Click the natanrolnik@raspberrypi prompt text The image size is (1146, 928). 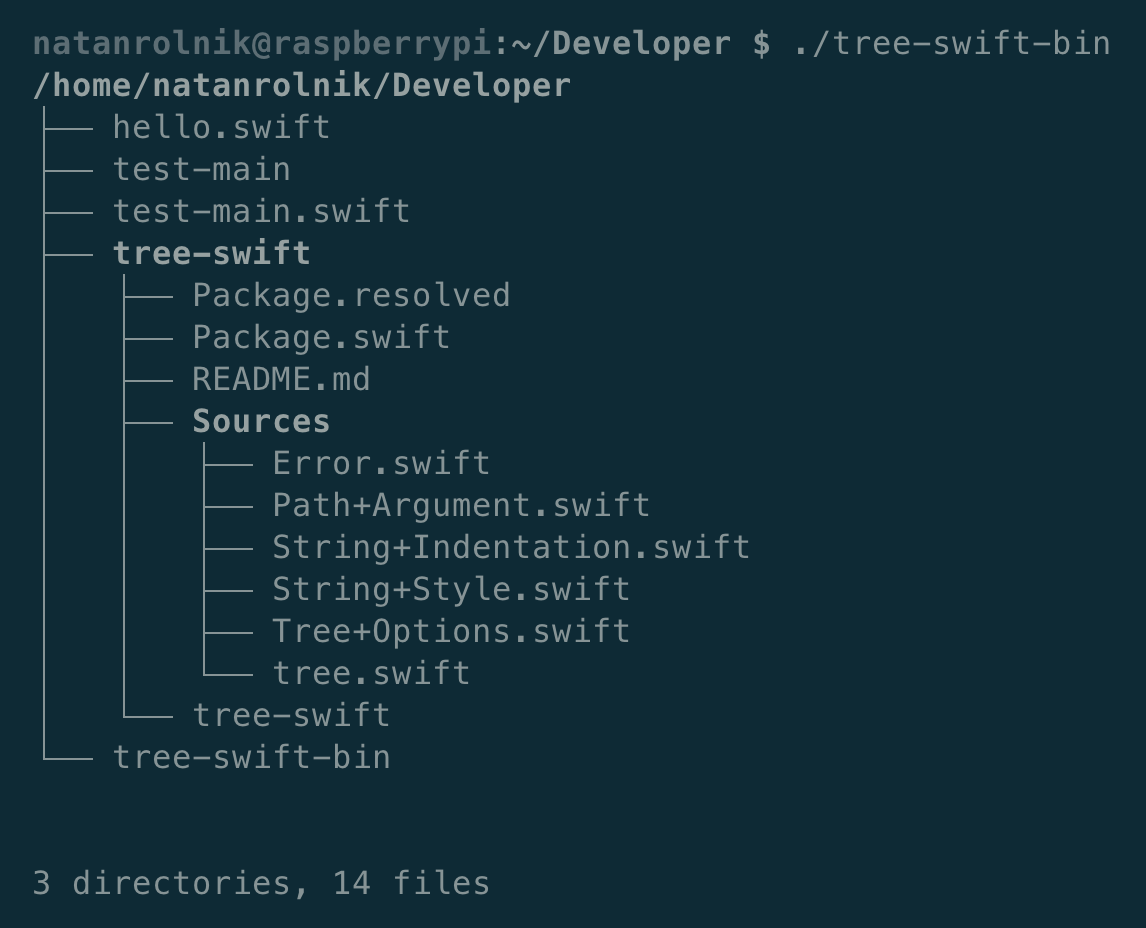(263, 44)
